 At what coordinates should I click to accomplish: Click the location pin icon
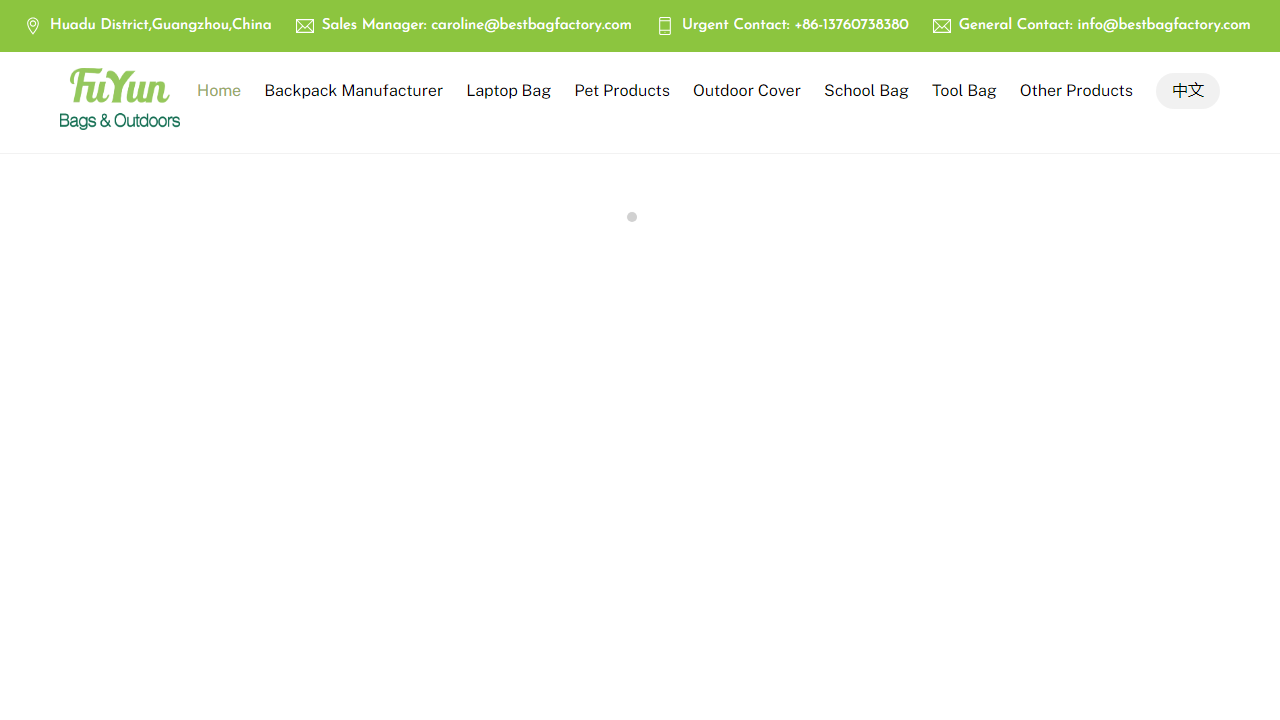[33, 26]
